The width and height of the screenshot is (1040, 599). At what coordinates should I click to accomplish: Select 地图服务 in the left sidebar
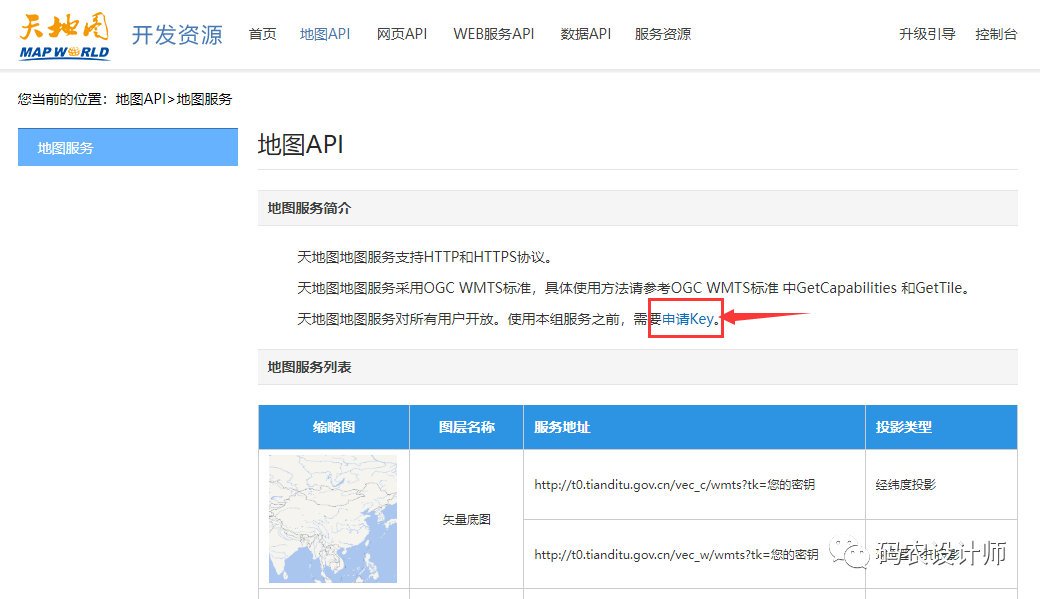coord(128,147)
